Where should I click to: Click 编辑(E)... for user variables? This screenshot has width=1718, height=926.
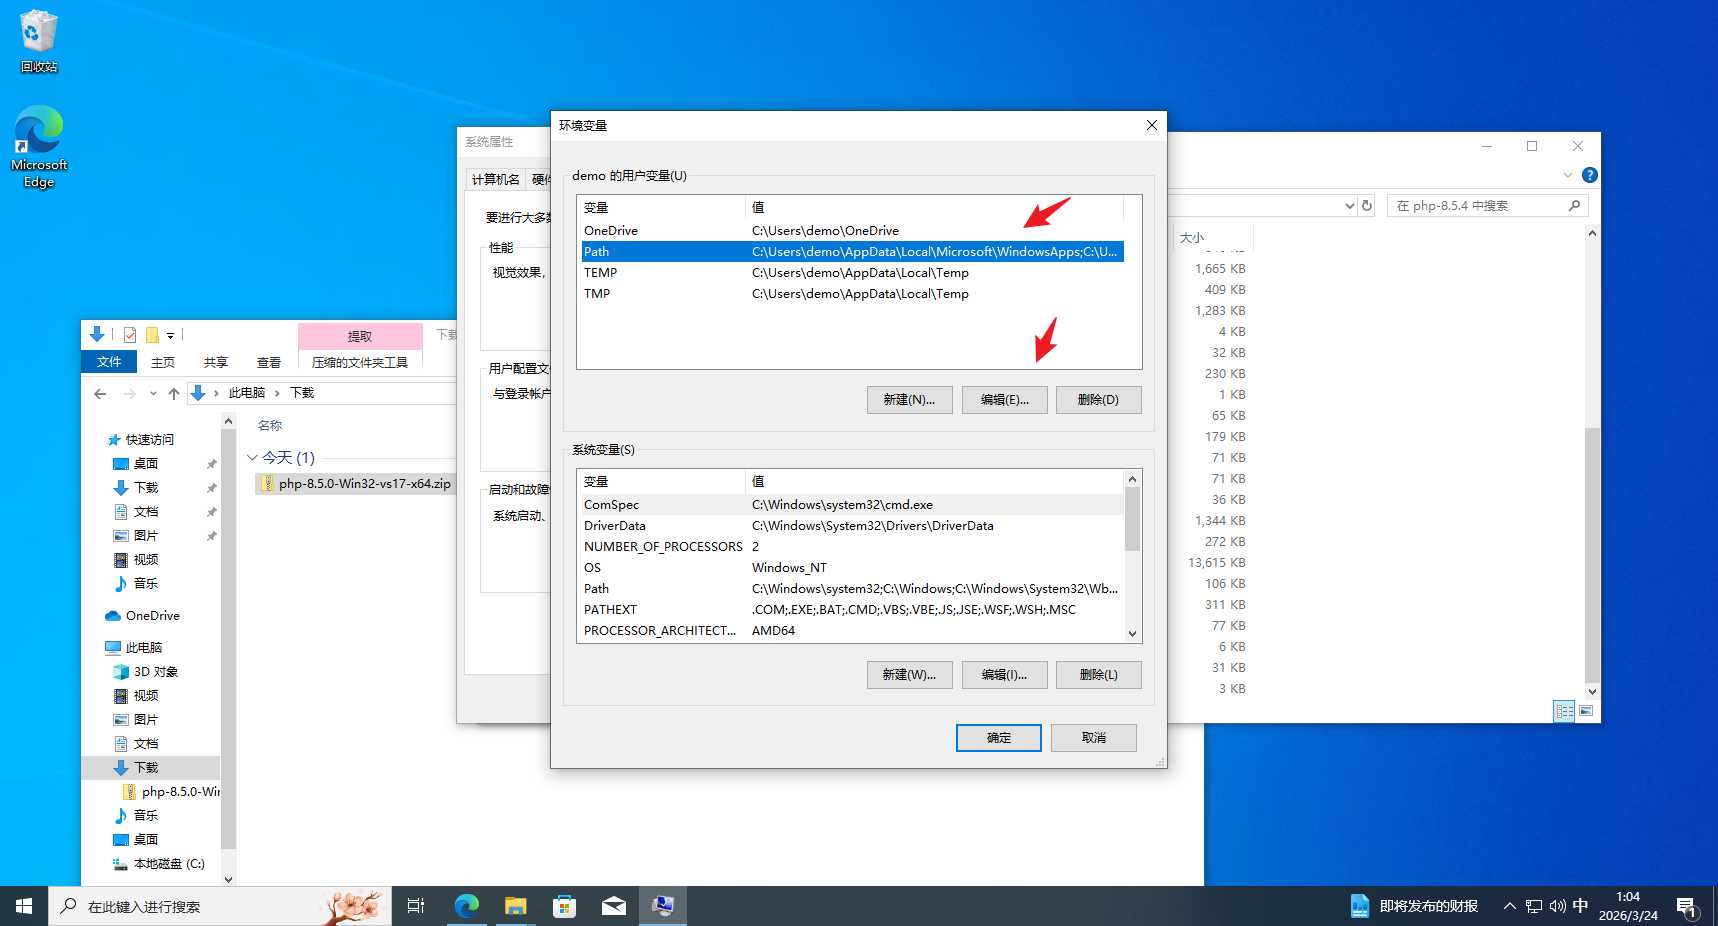(x=1004, y=400)
